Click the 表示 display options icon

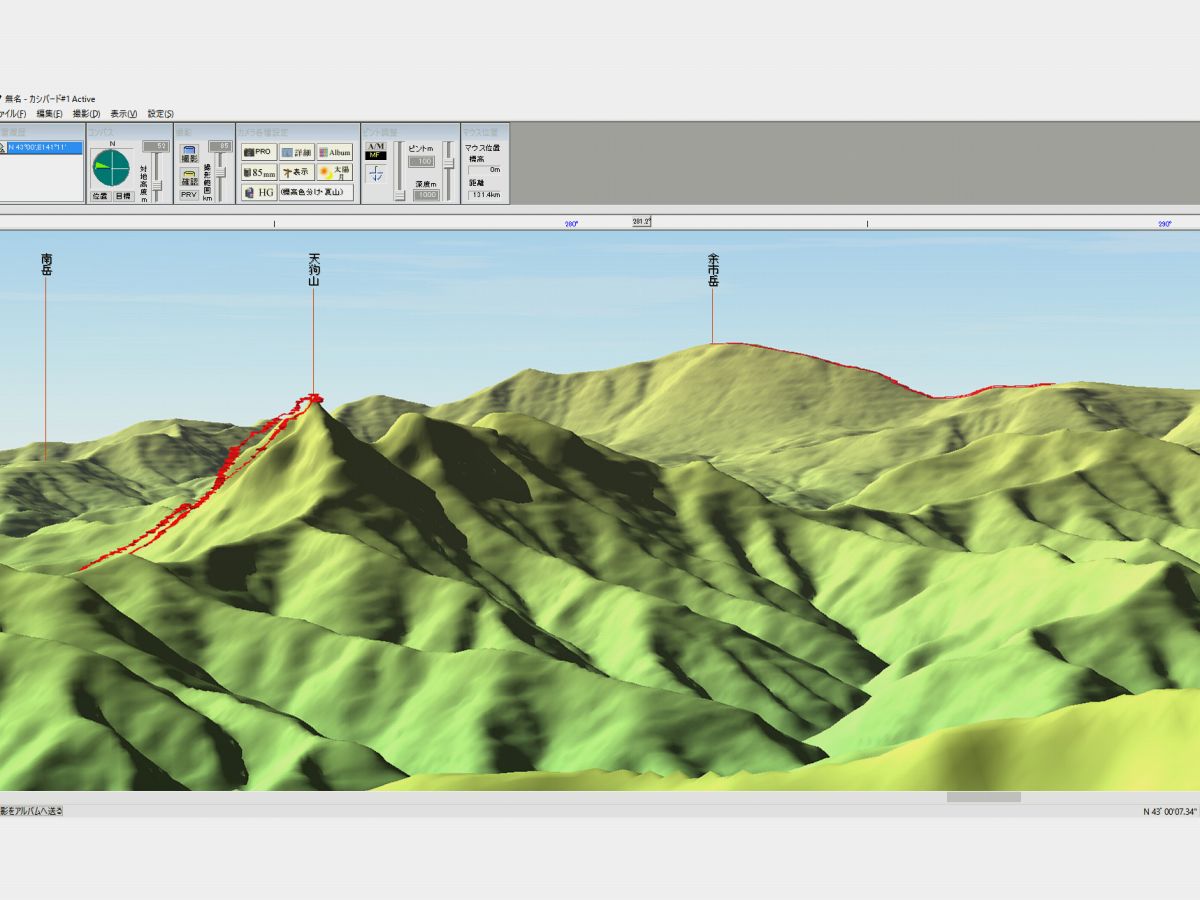tap(297, 172)
